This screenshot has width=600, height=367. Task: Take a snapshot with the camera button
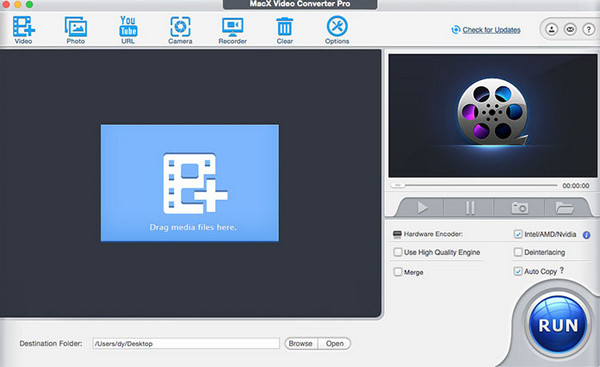(x=520, y=208)
